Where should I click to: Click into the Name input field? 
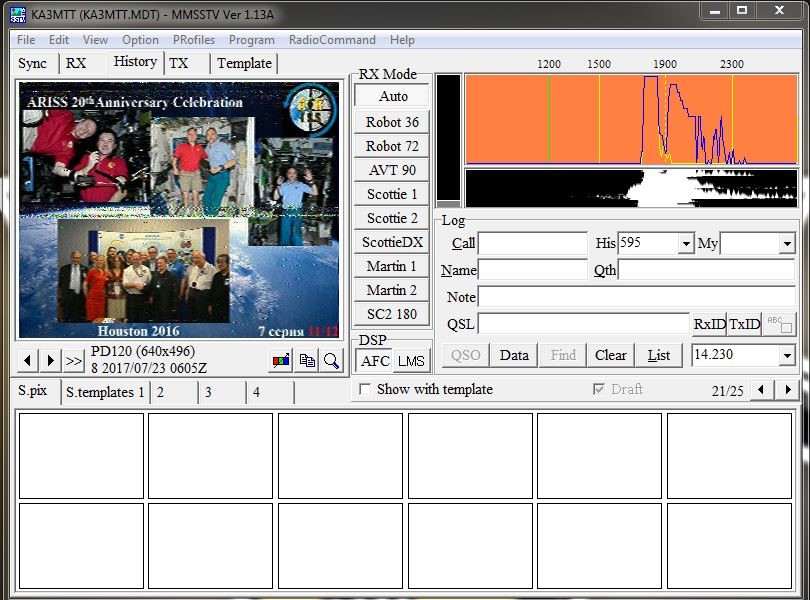(533, 270)
